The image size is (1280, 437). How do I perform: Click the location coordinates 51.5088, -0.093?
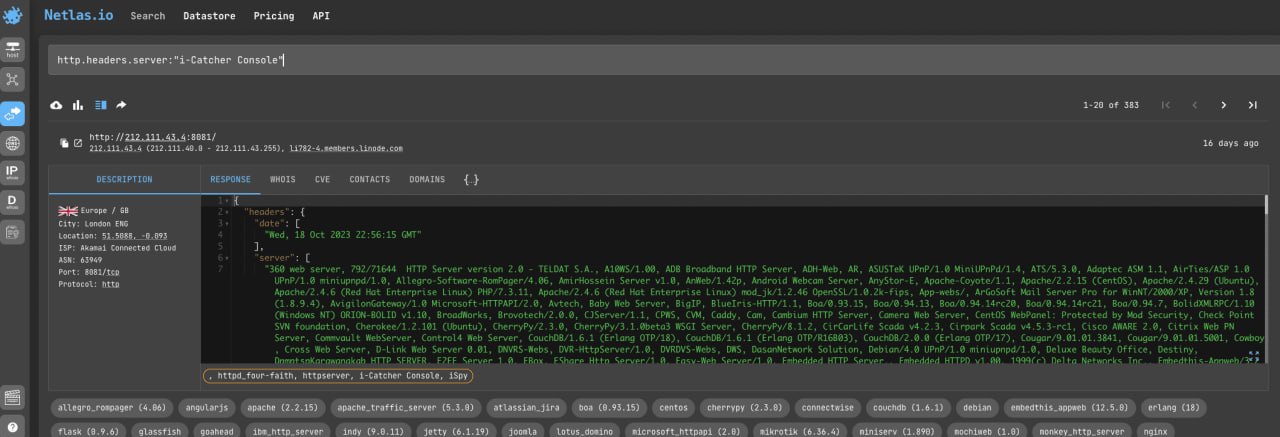click(x=133, y=236)
